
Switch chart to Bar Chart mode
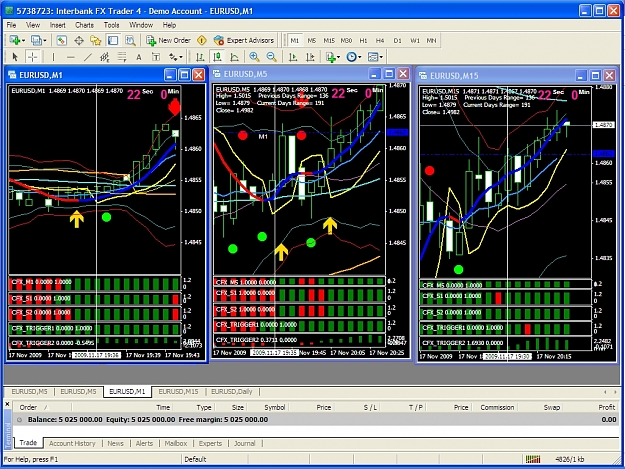(200, 57)
